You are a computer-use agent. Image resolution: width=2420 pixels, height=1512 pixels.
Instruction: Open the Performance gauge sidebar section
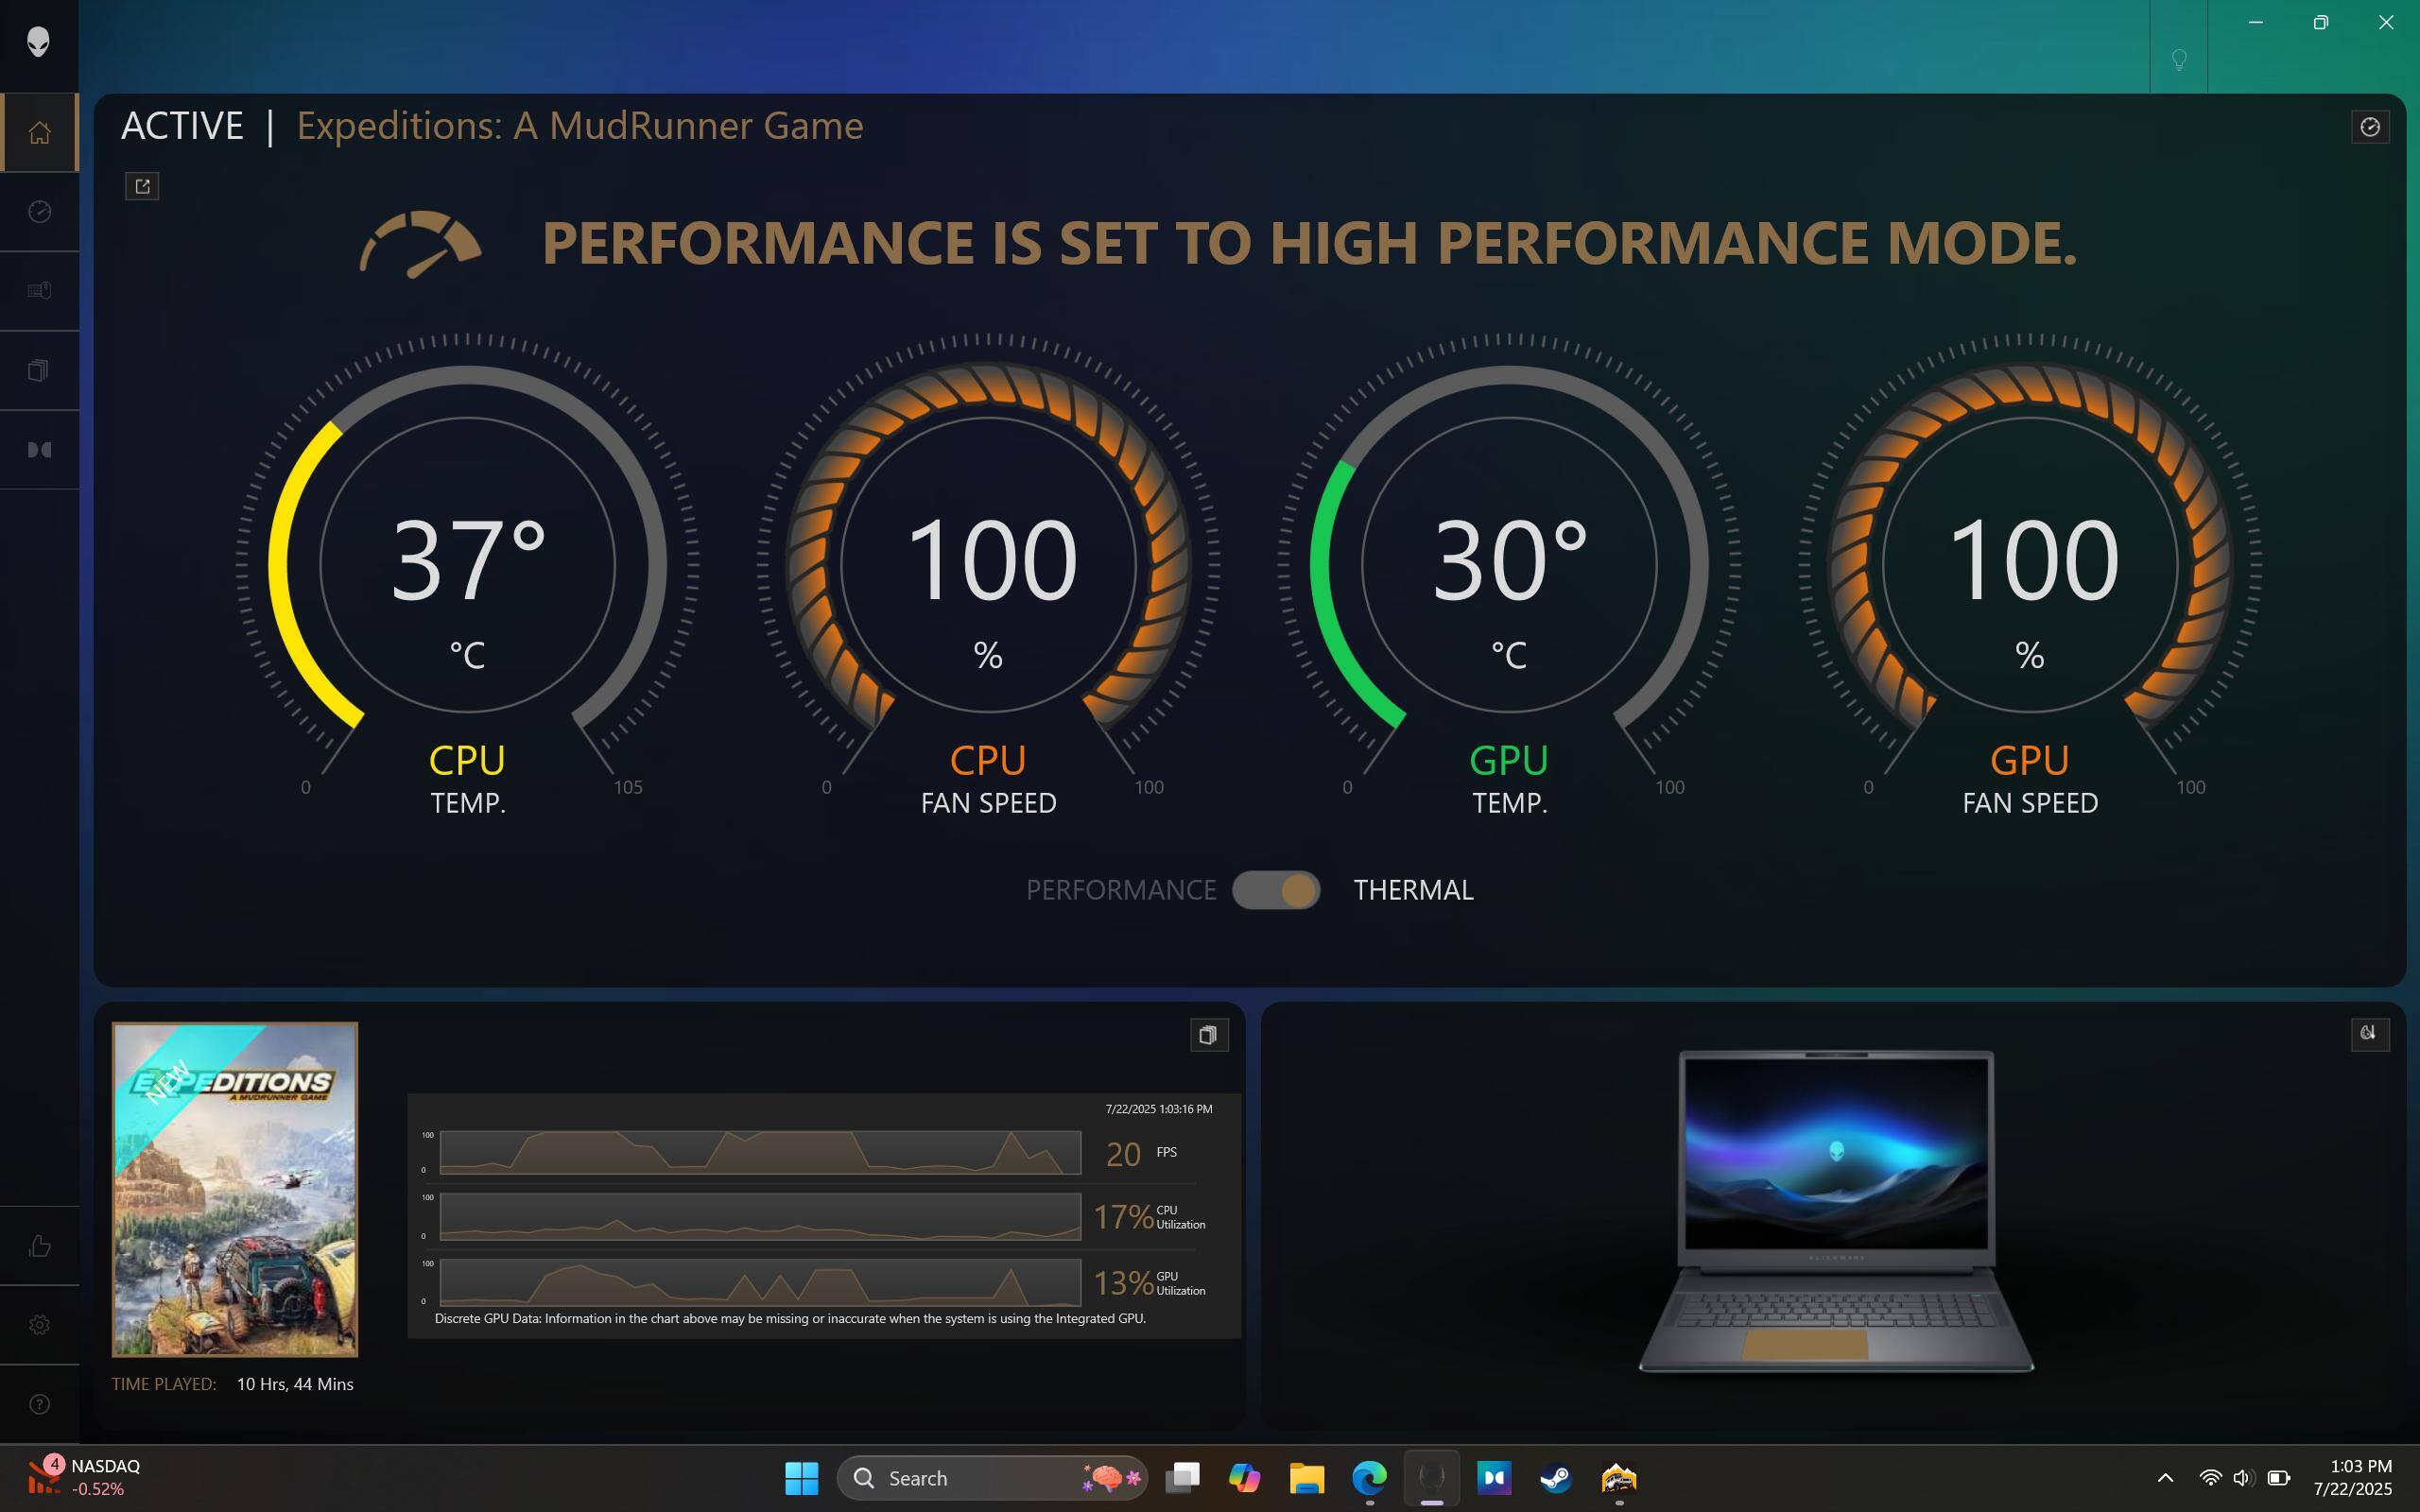pyautogui.click(x=39, y=211)
